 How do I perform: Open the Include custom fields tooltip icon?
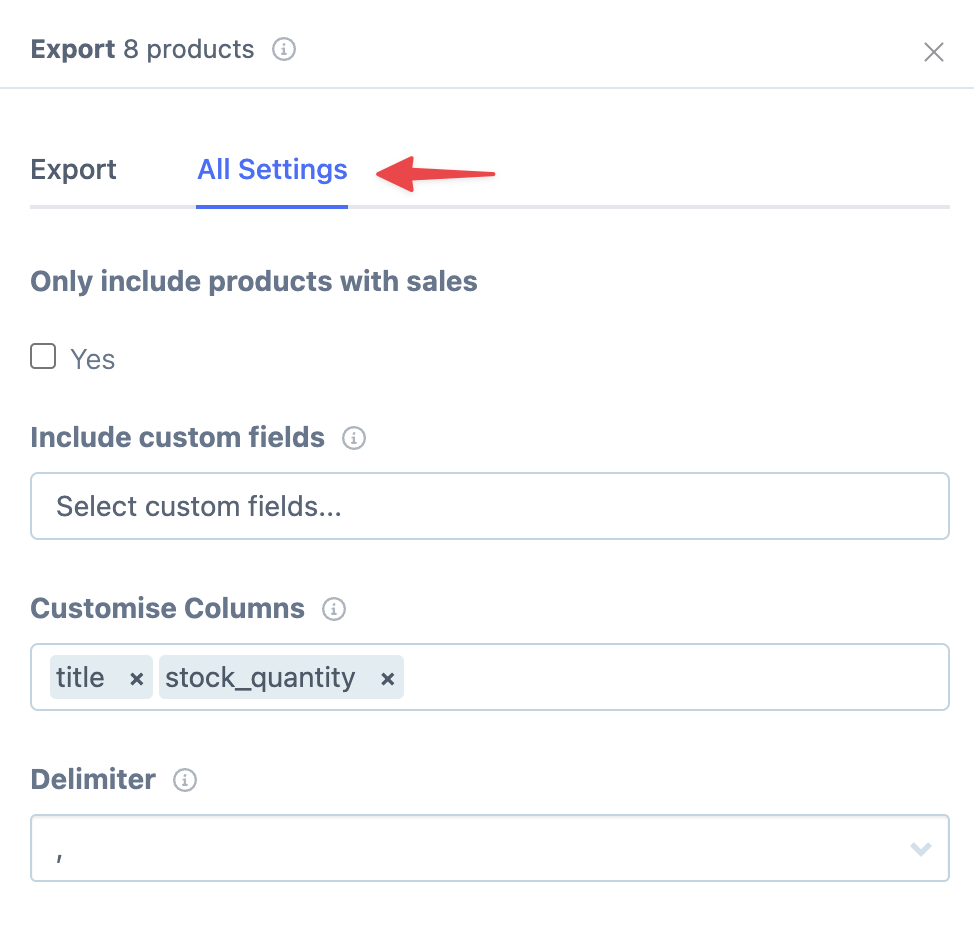[354, 438]
